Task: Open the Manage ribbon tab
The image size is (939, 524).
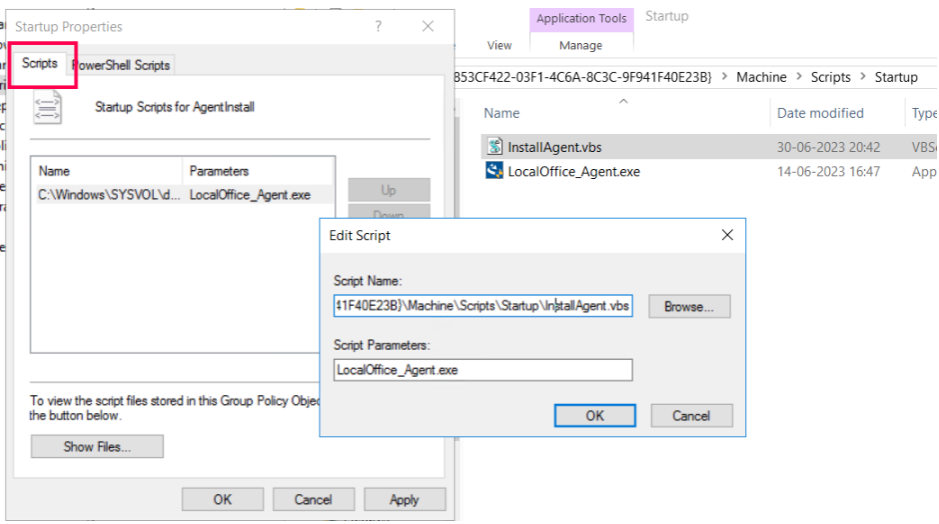Action: [580, 45]
